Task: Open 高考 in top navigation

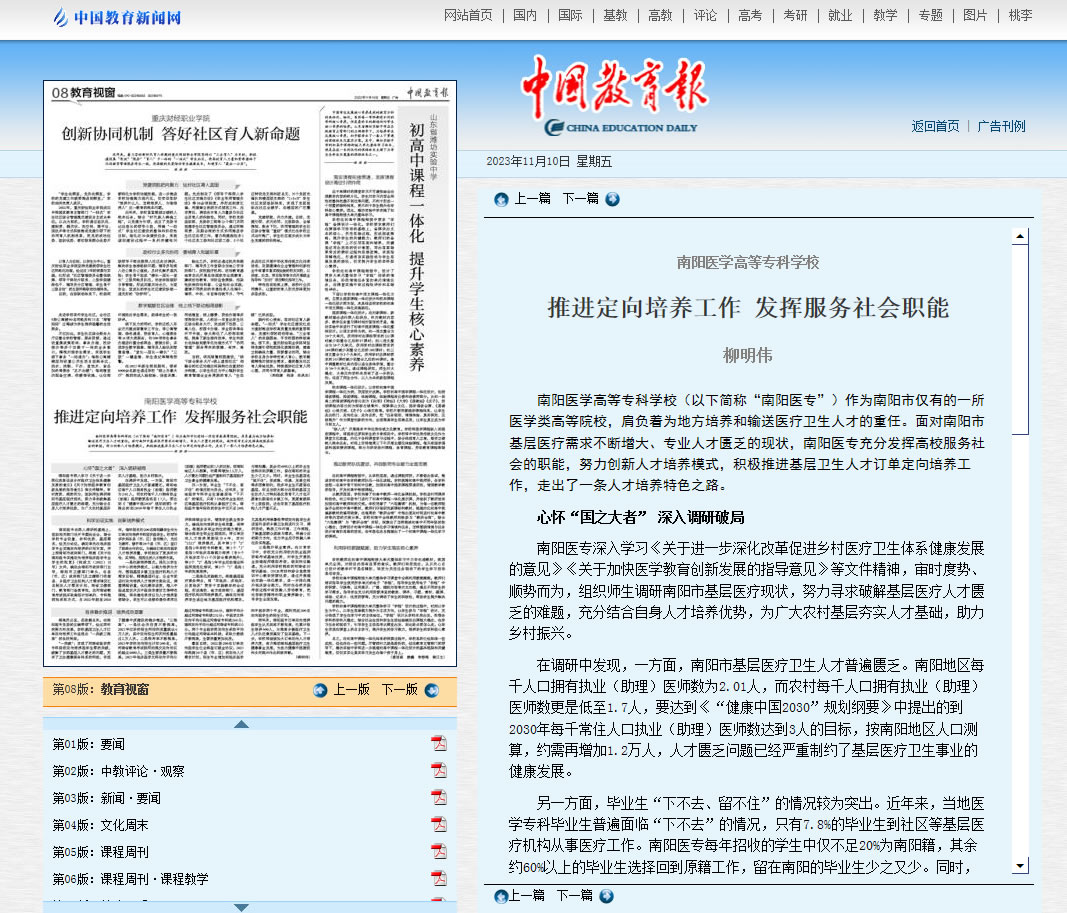Action: pyautogui.click(x=750, y=15)
